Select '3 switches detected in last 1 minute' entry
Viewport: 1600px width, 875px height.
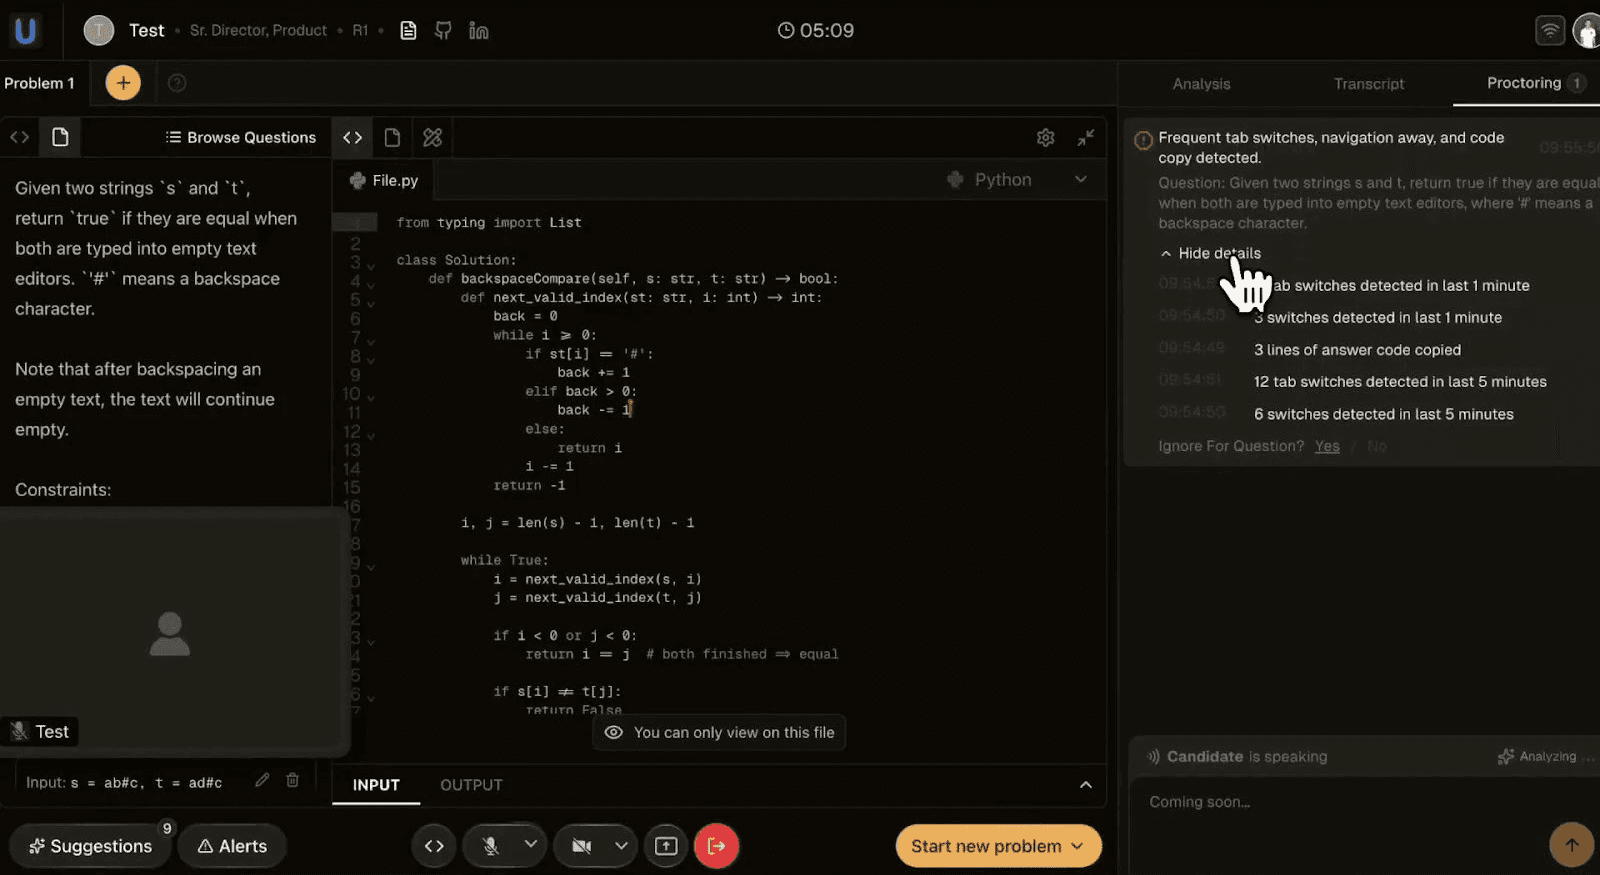[1378, 318]
